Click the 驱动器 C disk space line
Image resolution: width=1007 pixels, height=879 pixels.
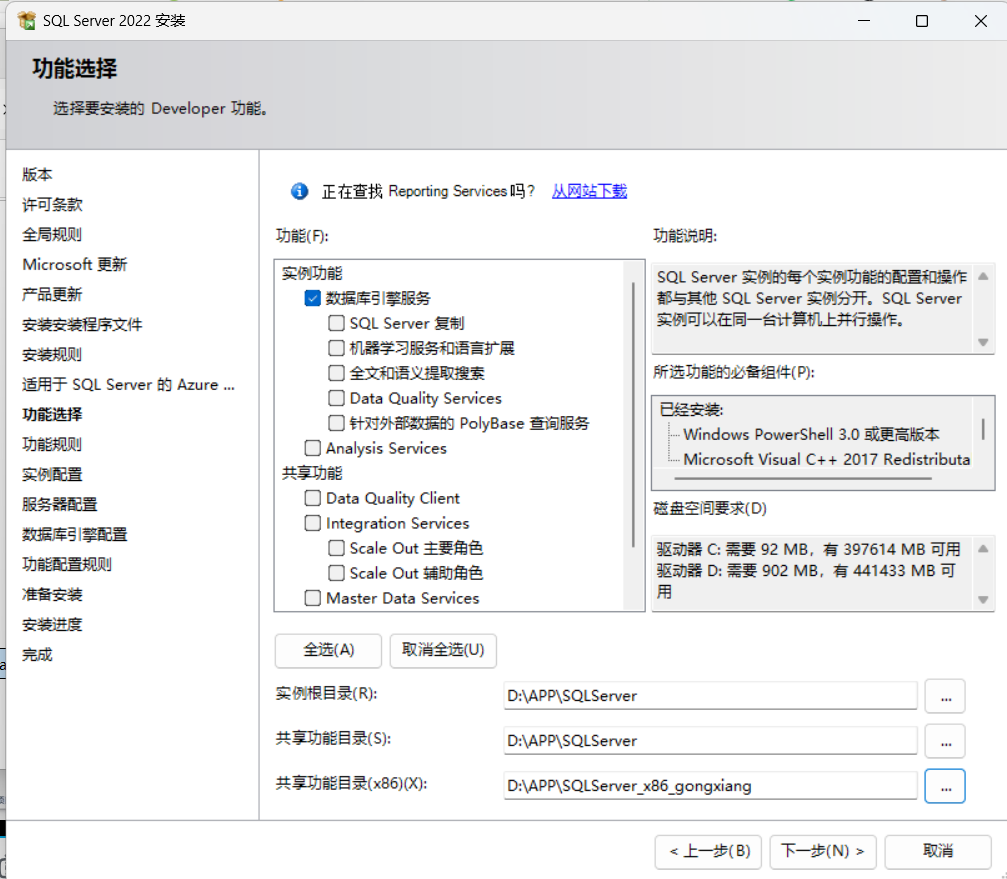(x=809, y=550)
